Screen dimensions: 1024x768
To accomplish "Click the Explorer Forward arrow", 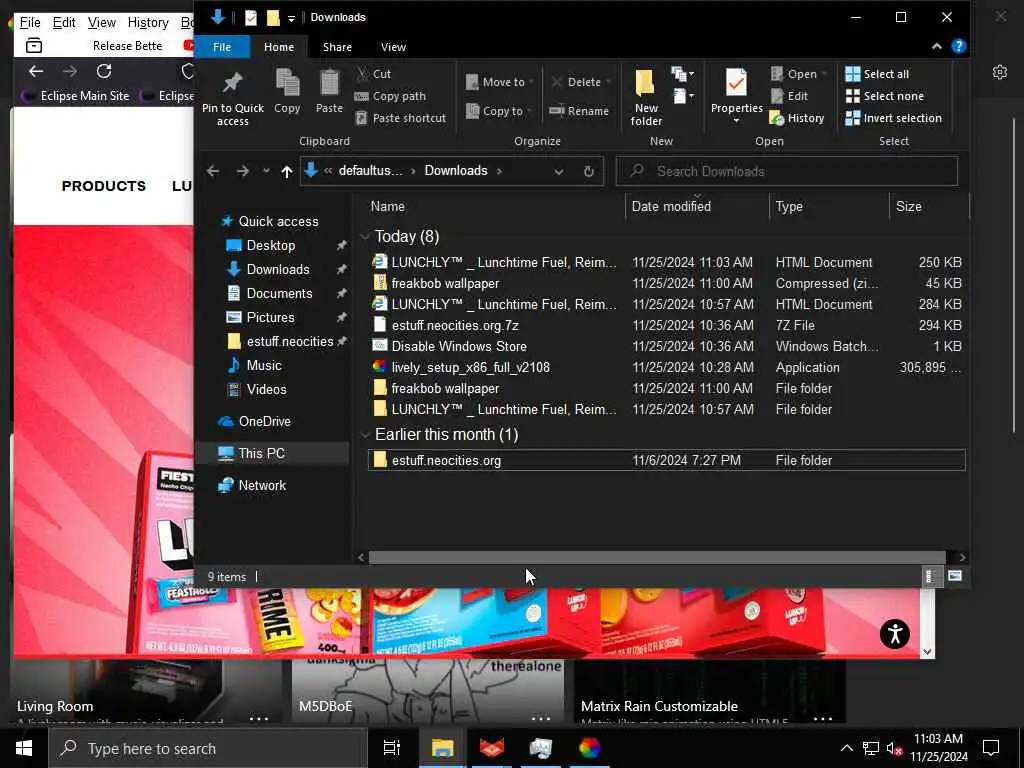I will pyautogui.click(x=242, y=171).
